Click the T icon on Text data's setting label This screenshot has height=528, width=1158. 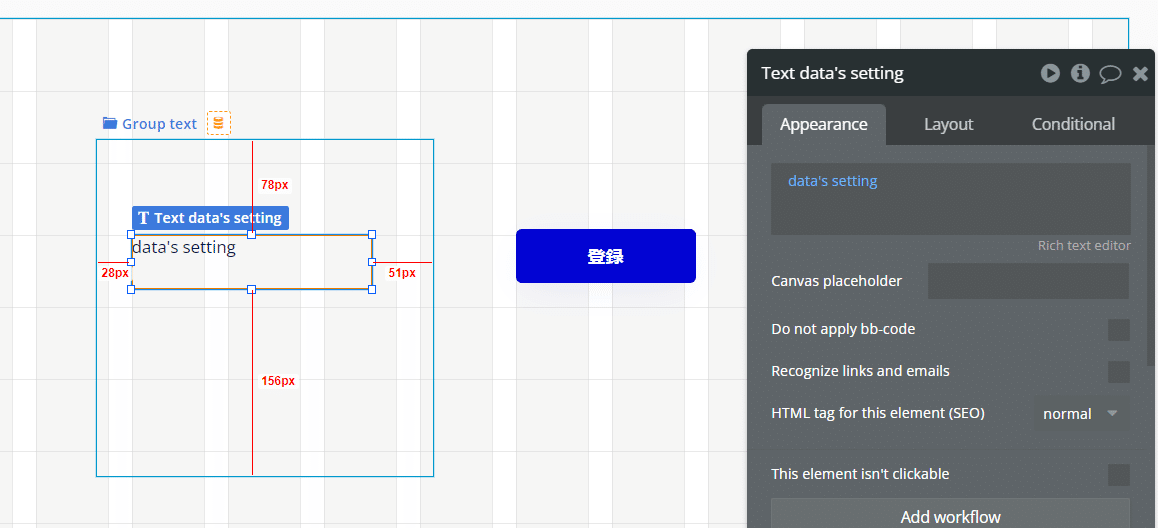click(x=144, y=218)
